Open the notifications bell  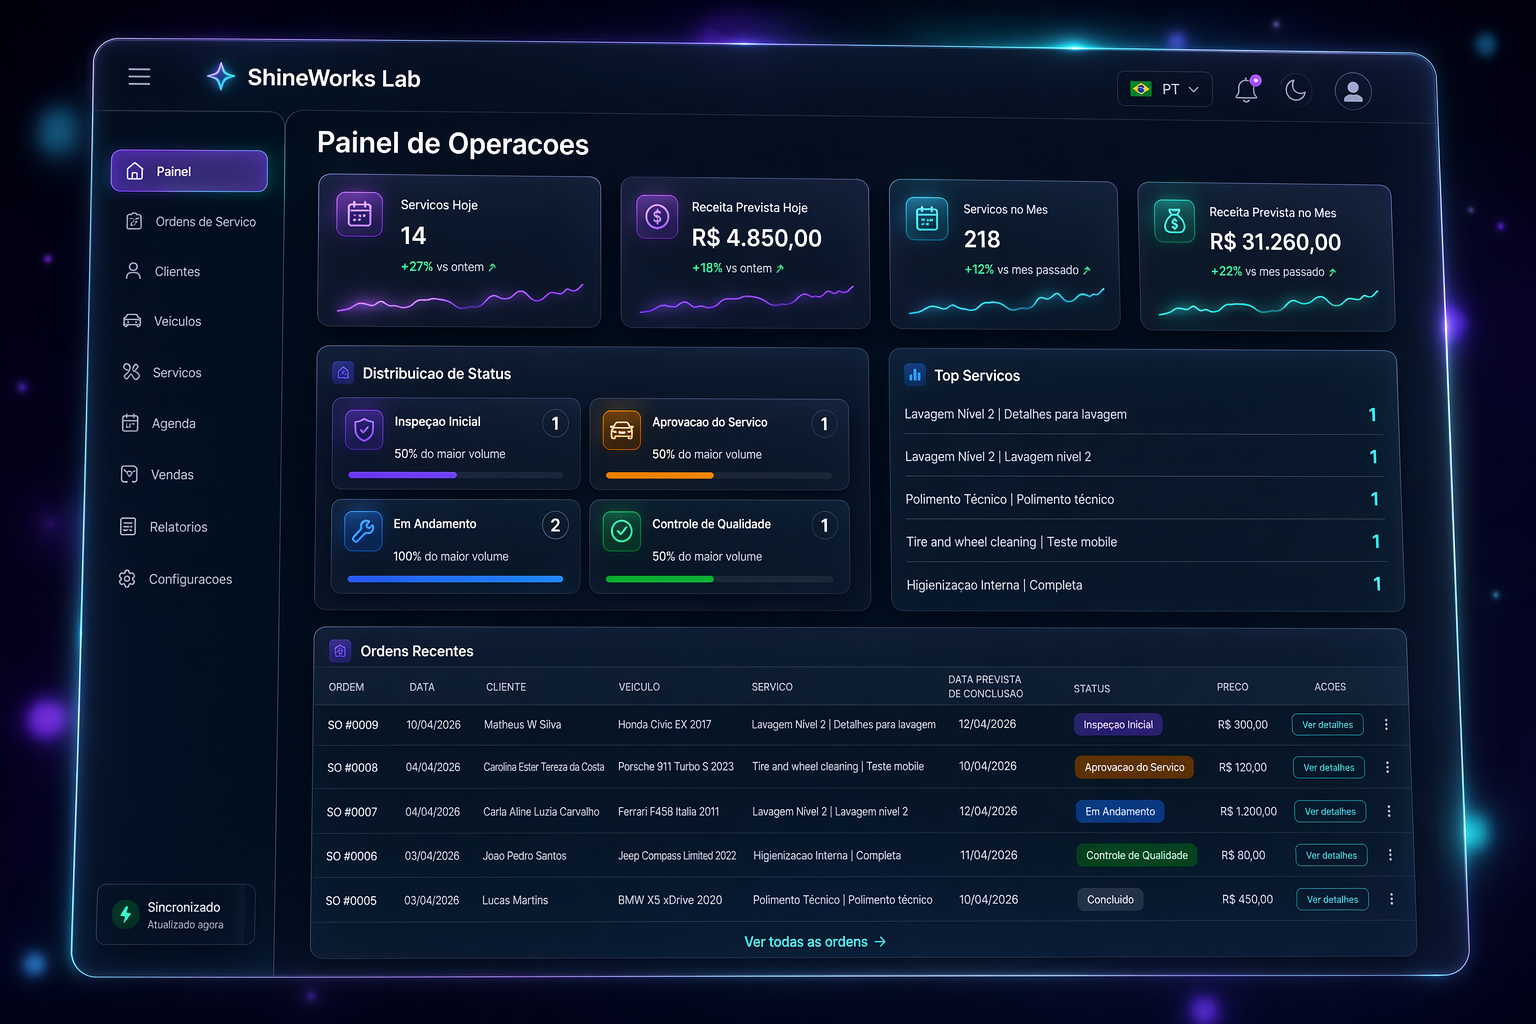(1246, 90)
